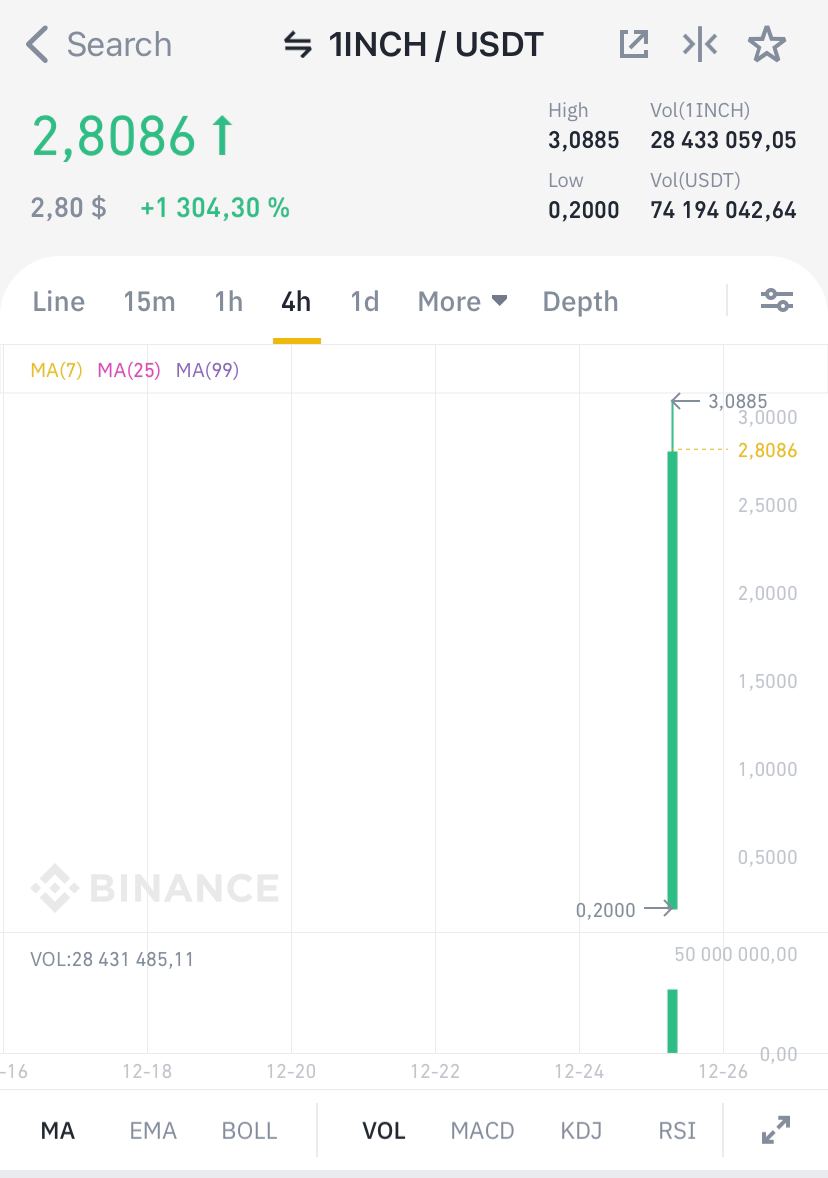Tap the MA(99) indicator label

click(207, 370)
